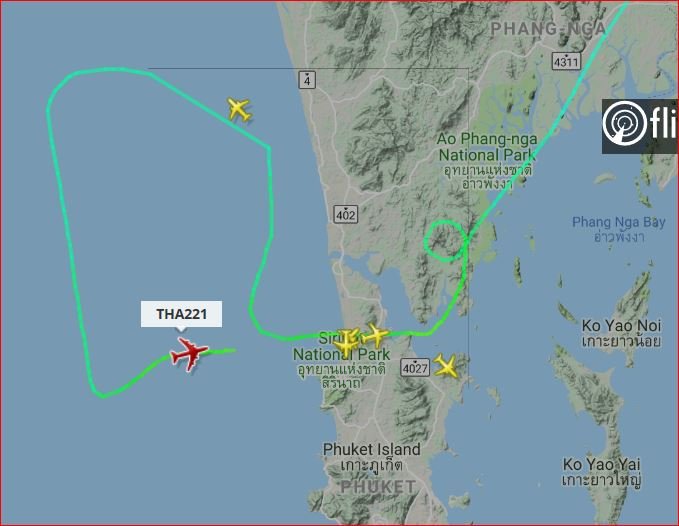679x526 pixels.
Task: Select the rightmost yellow plane at Phuket airport
Action: pyautogui.click(x=375, y=335)
